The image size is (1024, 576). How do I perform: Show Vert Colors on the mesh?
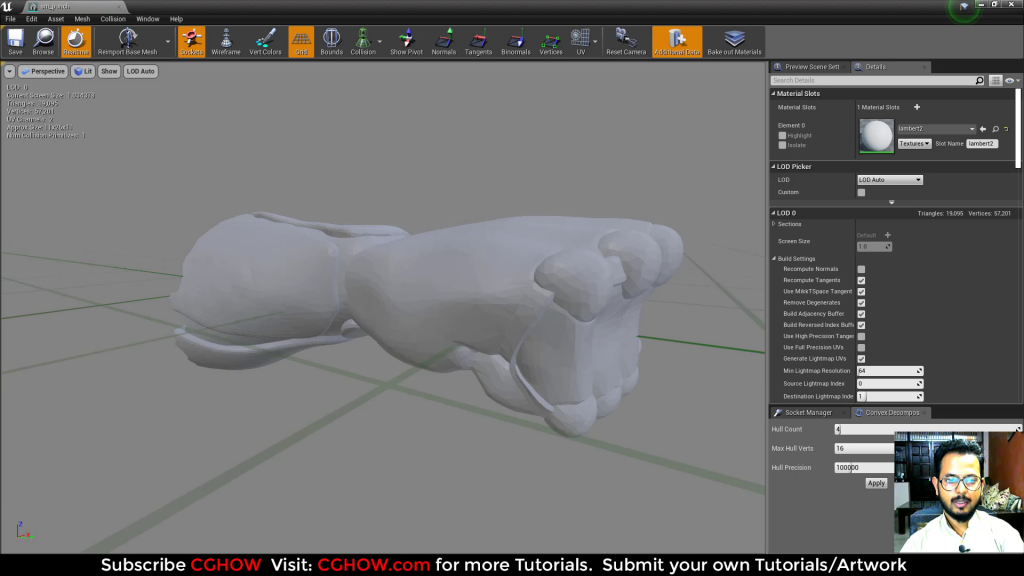click(x=265, y=41)
